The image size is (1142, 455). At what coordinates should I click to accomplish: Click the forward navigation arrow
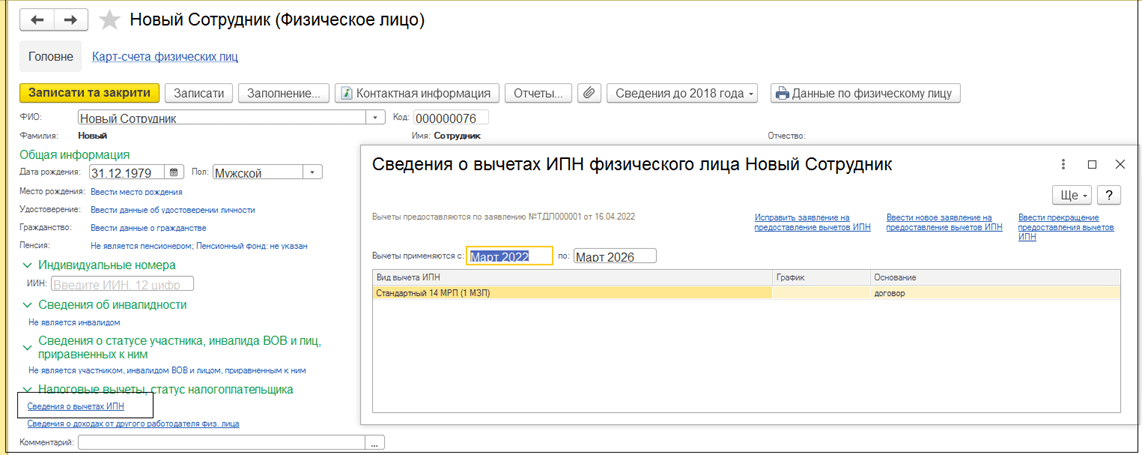(x=69, y=20)
